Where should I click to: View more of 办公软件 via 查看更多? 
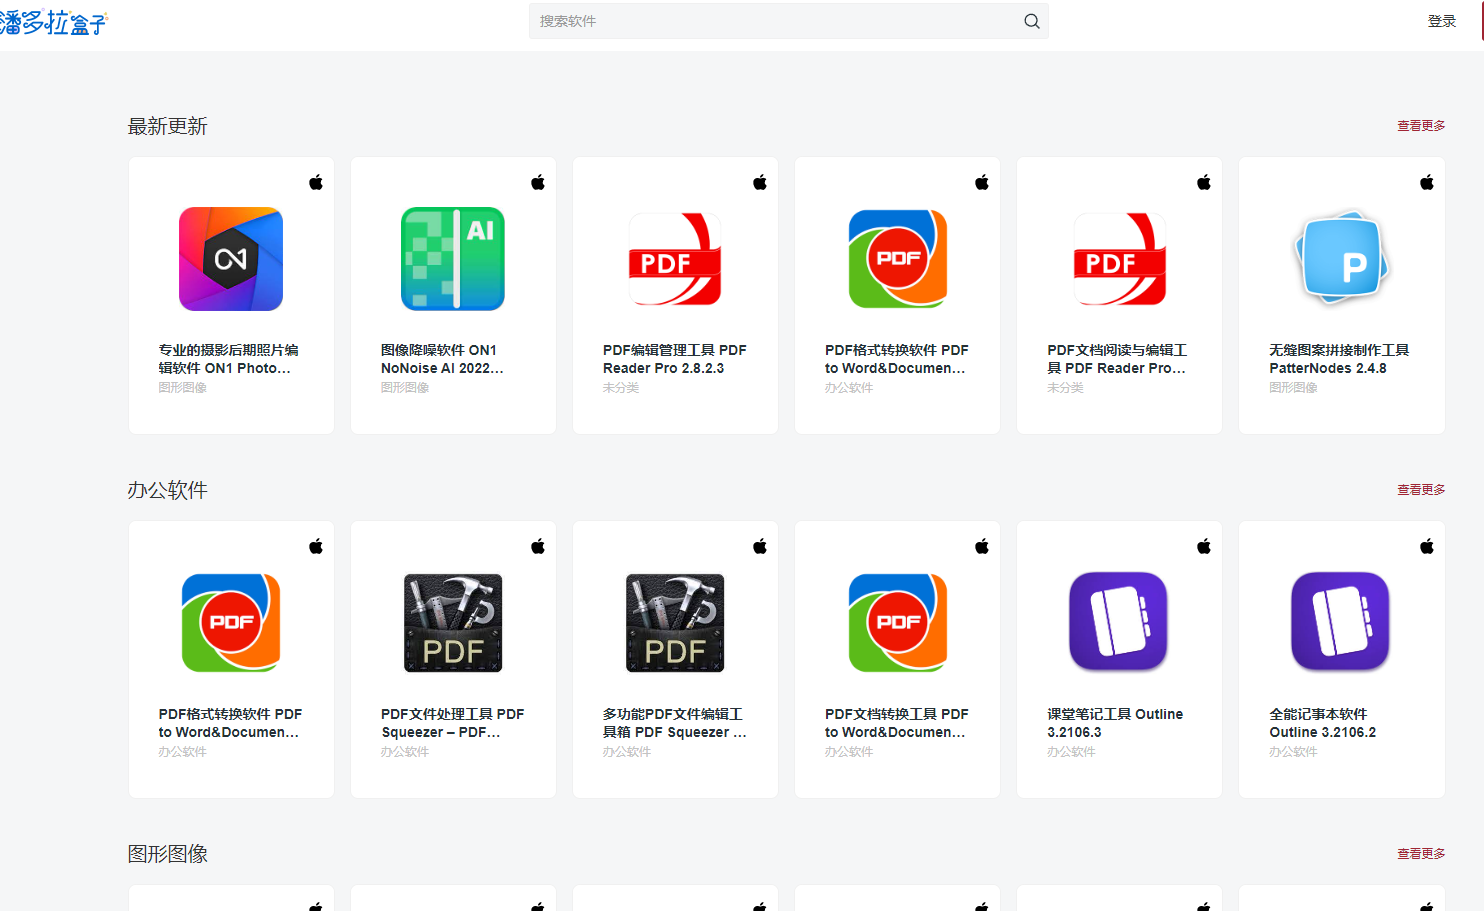(1421, 490)
